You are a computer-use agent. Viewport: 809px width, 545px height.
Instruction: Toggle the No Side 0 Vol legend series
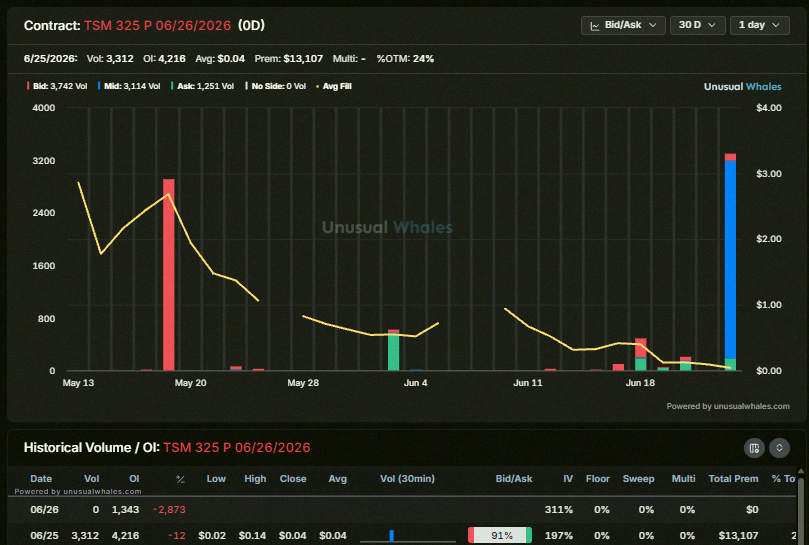click(x=276, y=86)
